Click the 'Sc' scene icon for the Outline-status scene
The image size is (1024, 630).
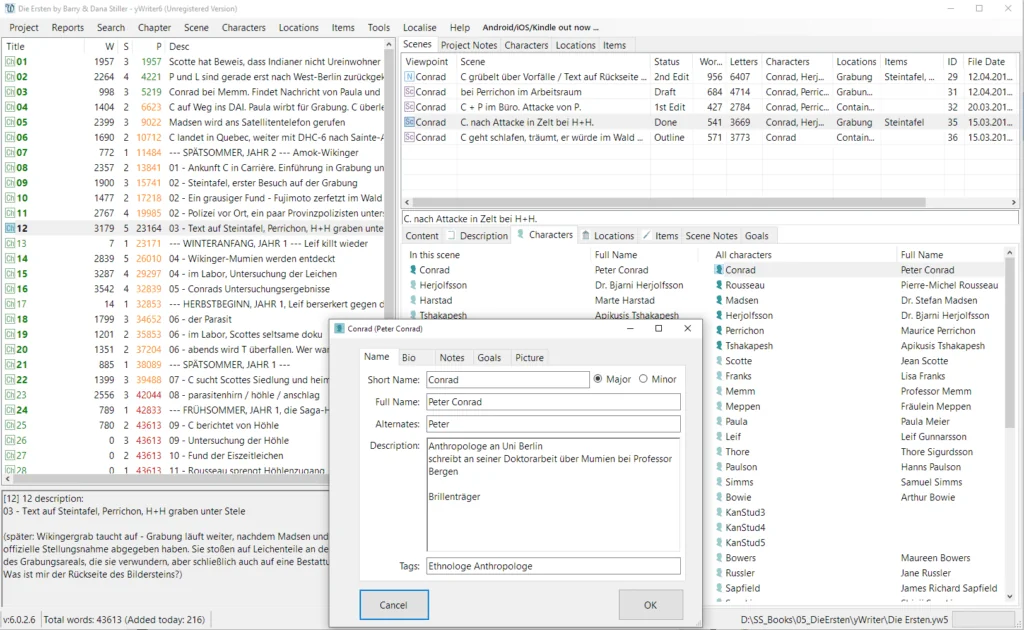409,137
